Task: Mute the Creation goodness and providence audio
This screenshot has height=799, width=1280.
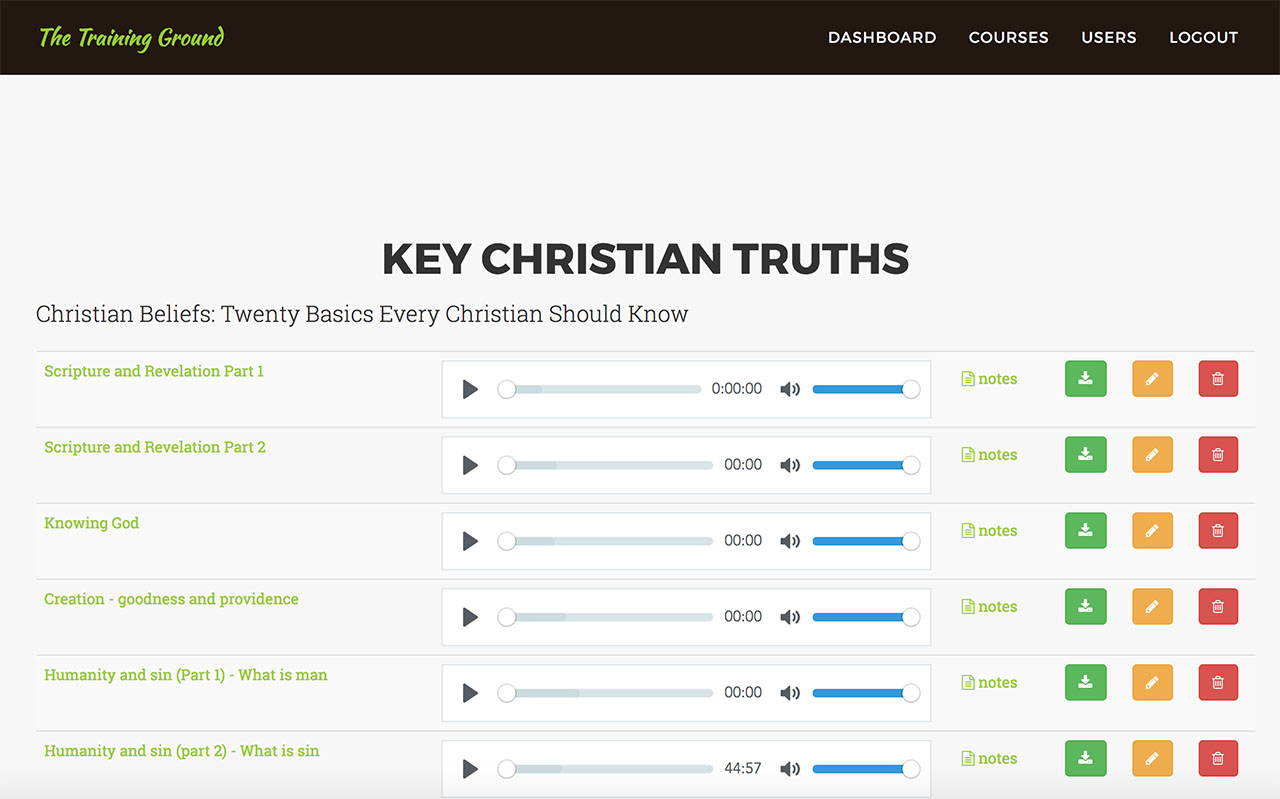Action: 790,617
